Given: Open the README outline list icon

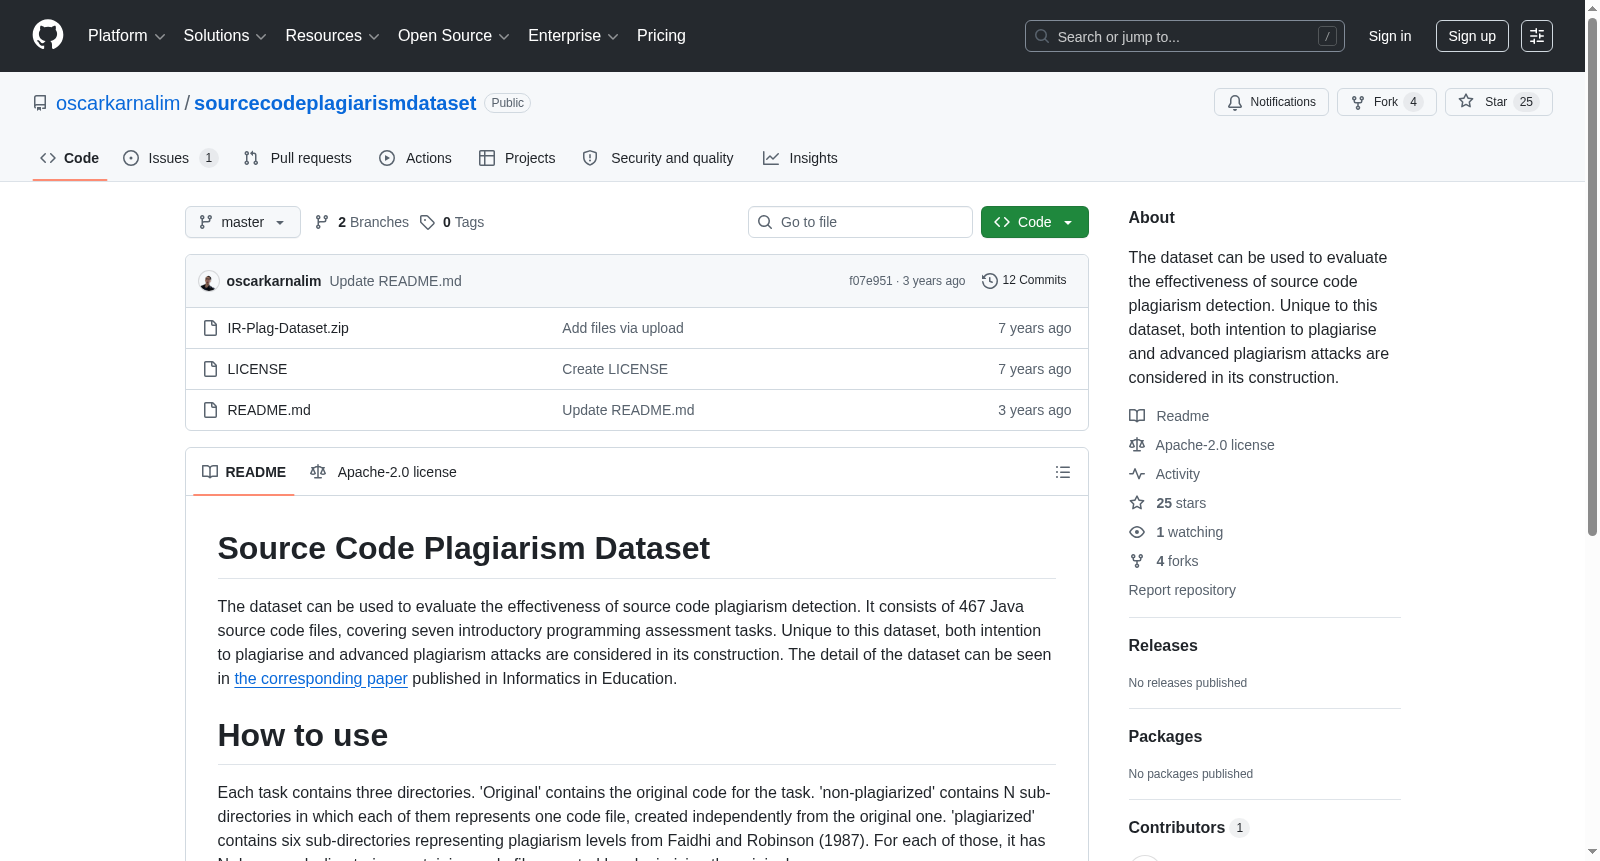Looking at the screenshot, I should [x=1063, y=472].
